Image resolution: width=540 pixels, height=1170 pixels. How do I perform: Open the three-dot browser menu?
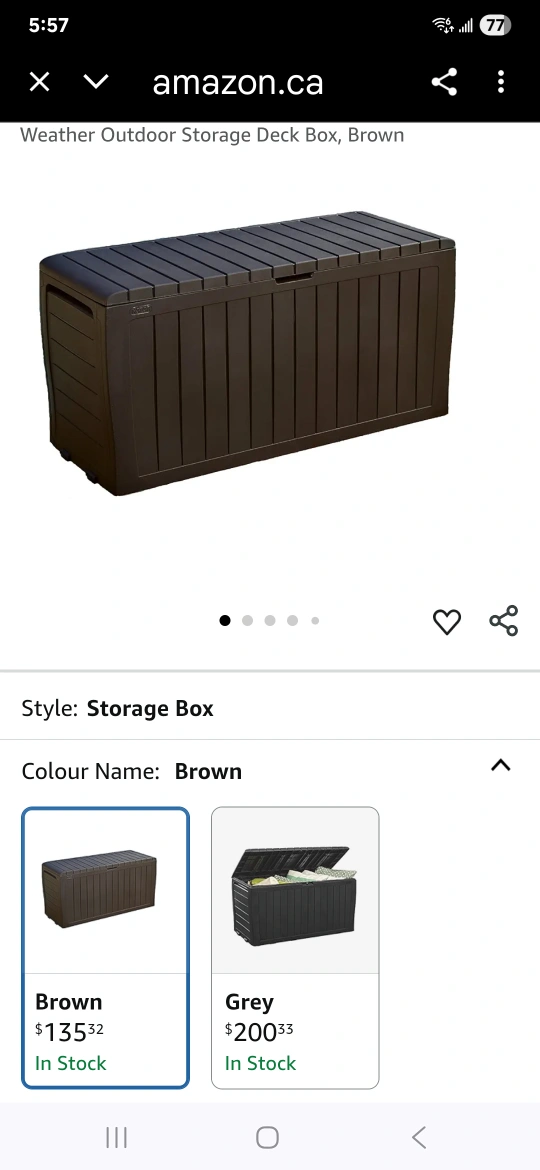tap(500, 81)
